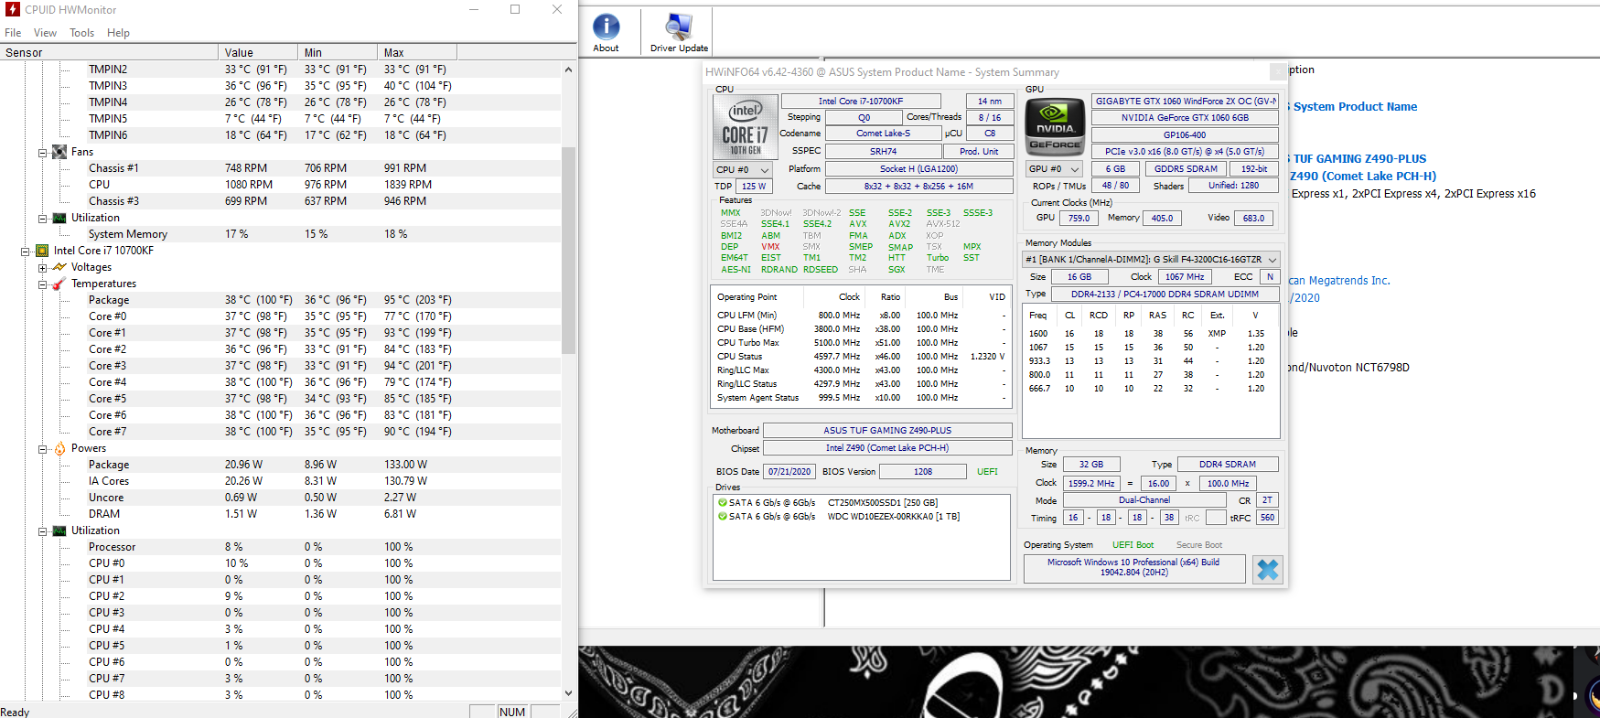This screenshot has width=1600, height=718.
Task: Click the Intel Core i7 10700KF chip icon
Action: pyautogui.click(x=42, y=251)
